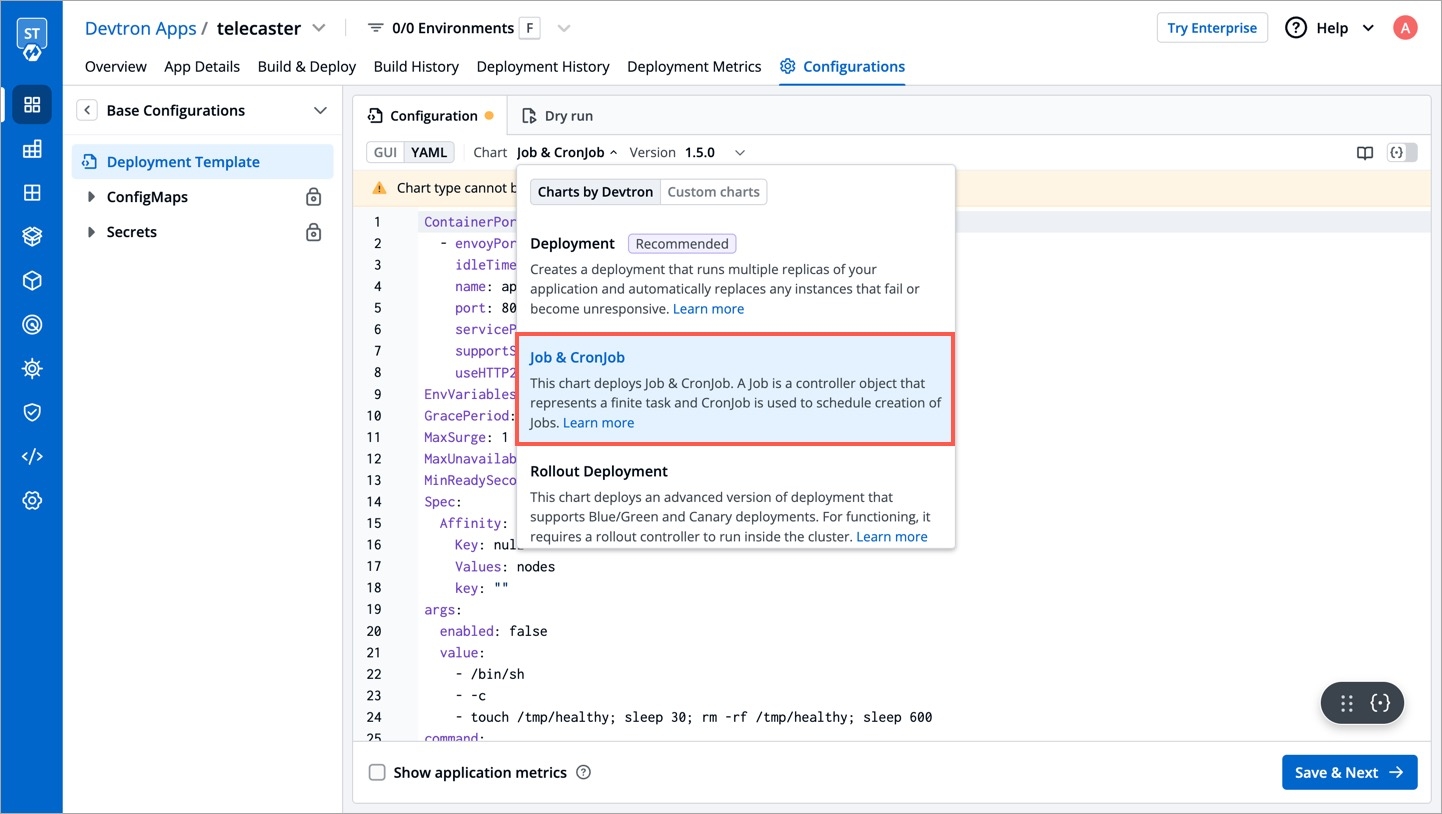
Task: Click the floating drag handle widget icon
Action: pyautogui.click(x=1346, y=703)
